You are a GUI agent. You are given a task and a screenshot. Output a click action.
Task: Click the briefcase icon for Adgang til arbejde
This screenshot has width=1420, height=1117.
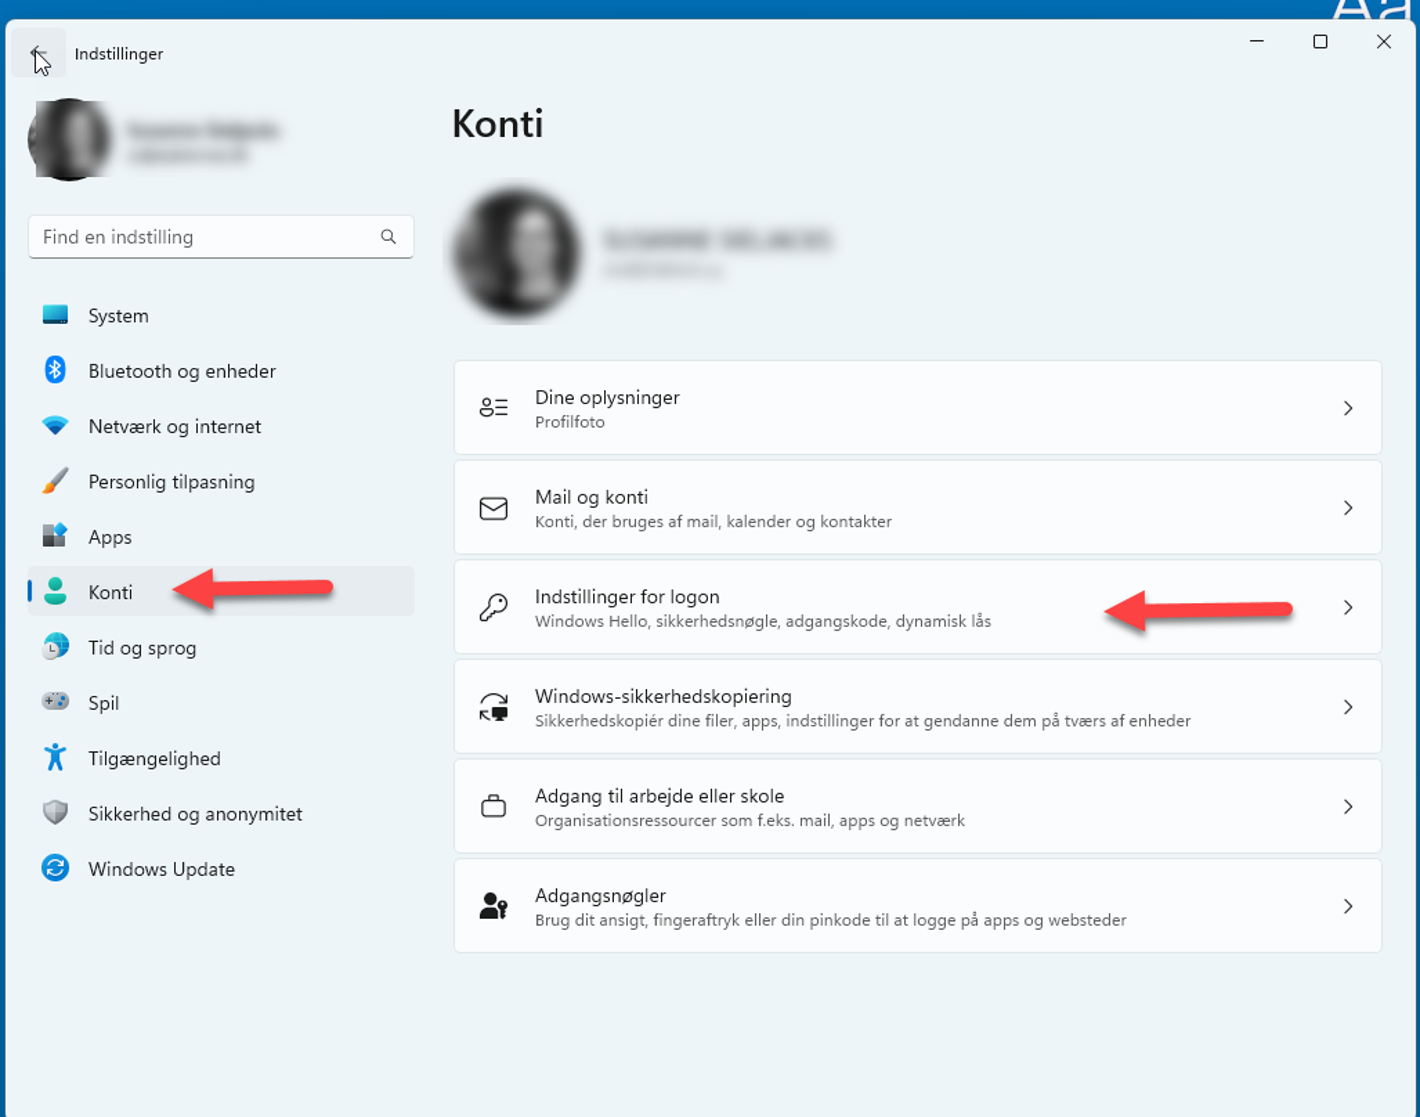(x=493, y=806)
